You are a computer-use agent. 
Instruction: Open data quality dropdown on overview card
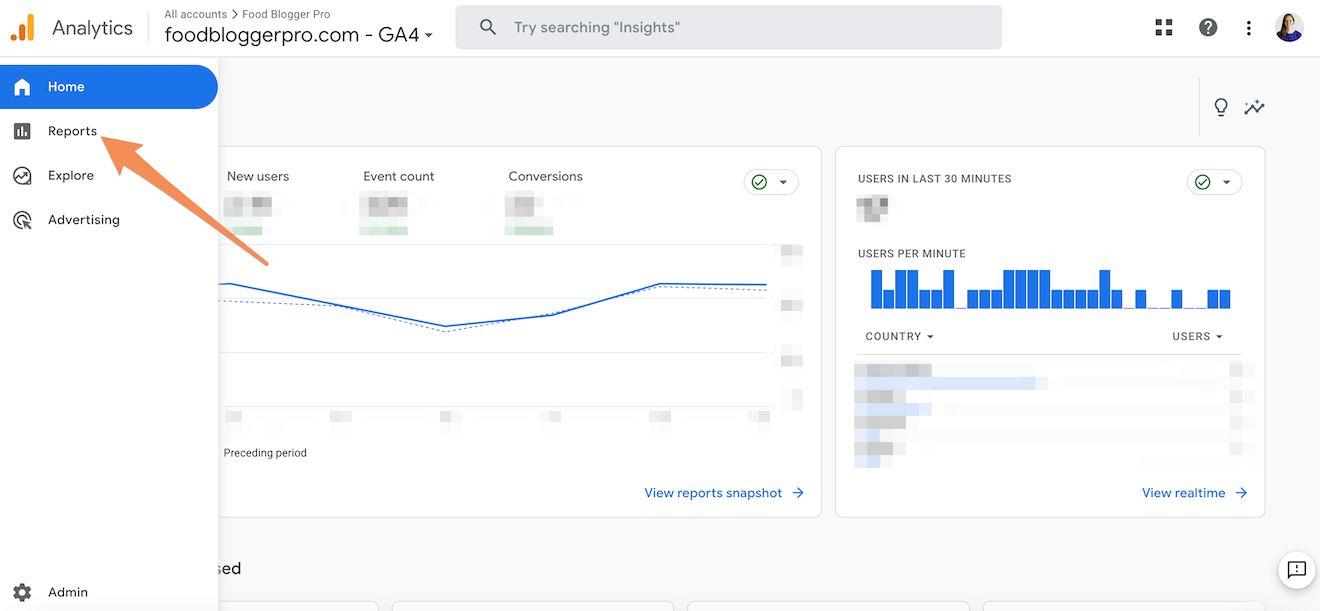tap(771, 182)
